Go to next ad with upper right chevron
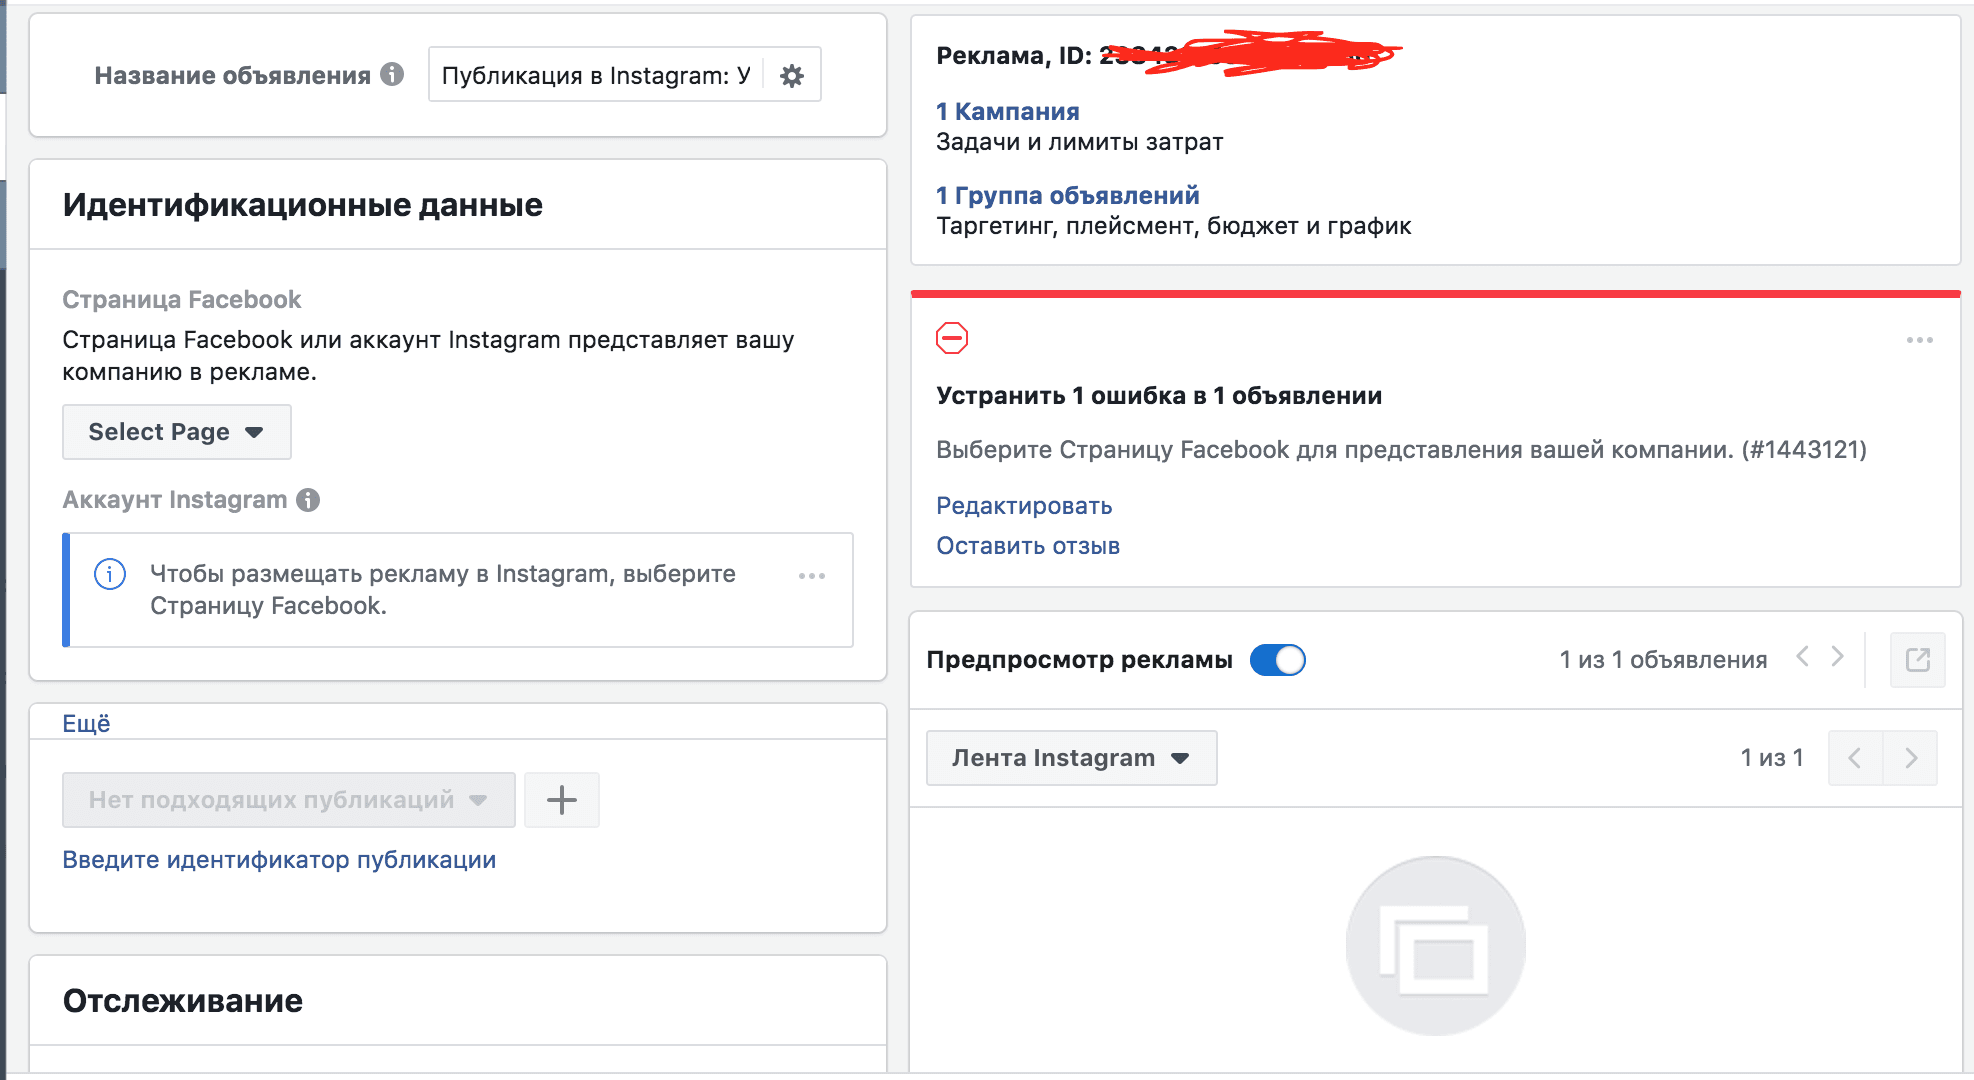The height and width of the screenshot is (1080, 1974). click(x=1837, y=657)
